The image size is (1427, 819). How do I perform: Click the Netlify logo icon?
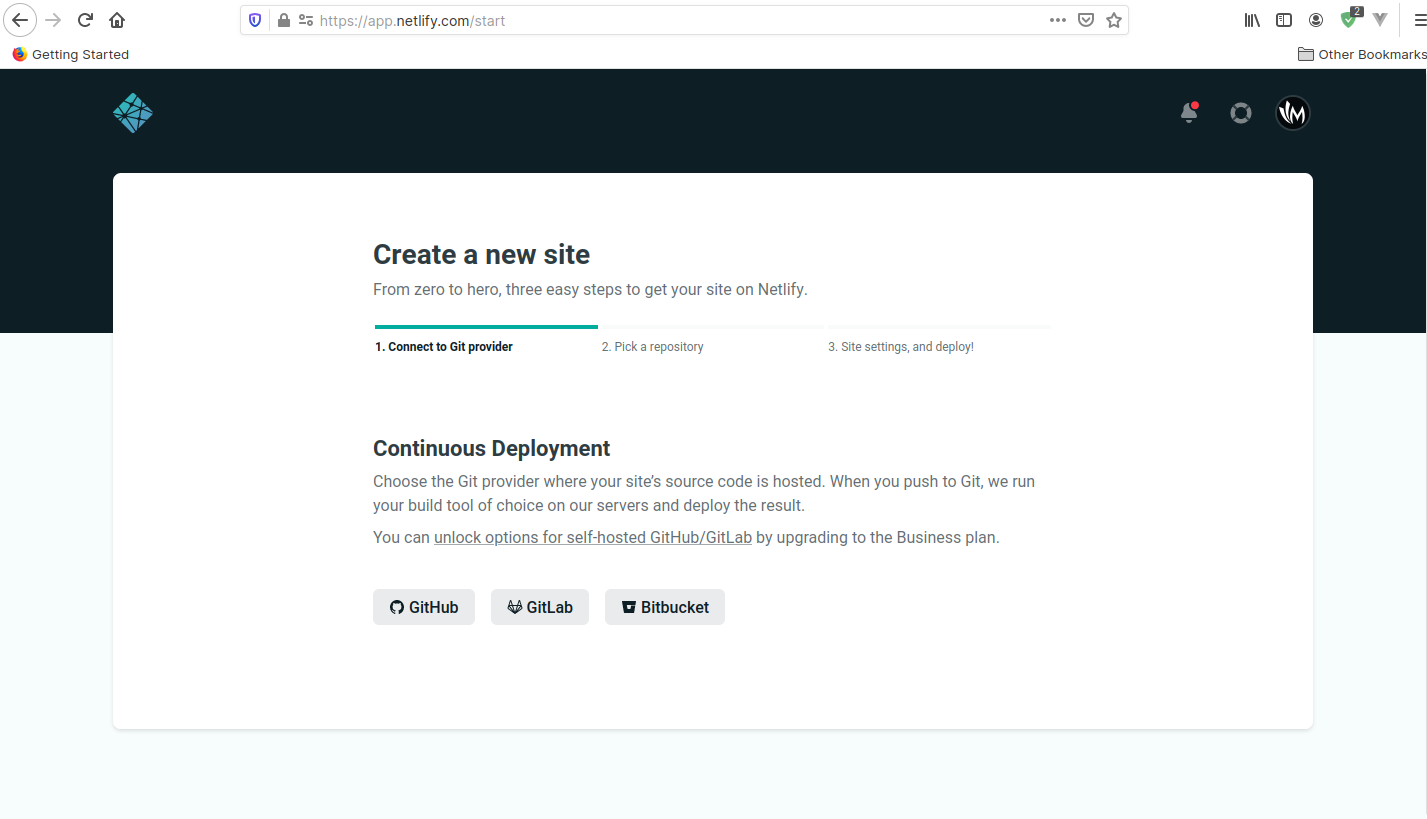tap(133, 113)
